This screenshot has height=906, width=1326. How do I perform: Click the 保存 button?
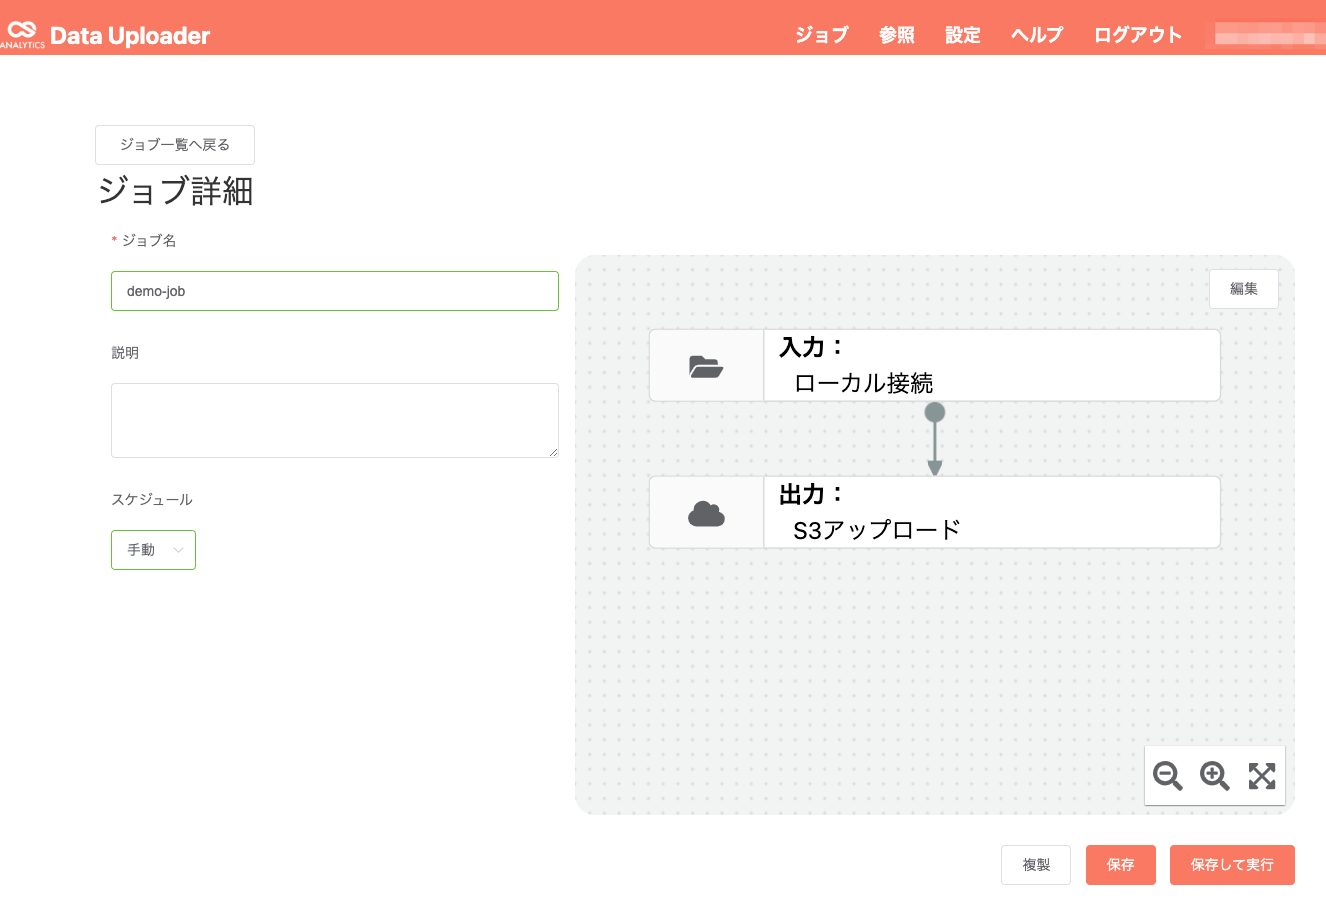1120,864
